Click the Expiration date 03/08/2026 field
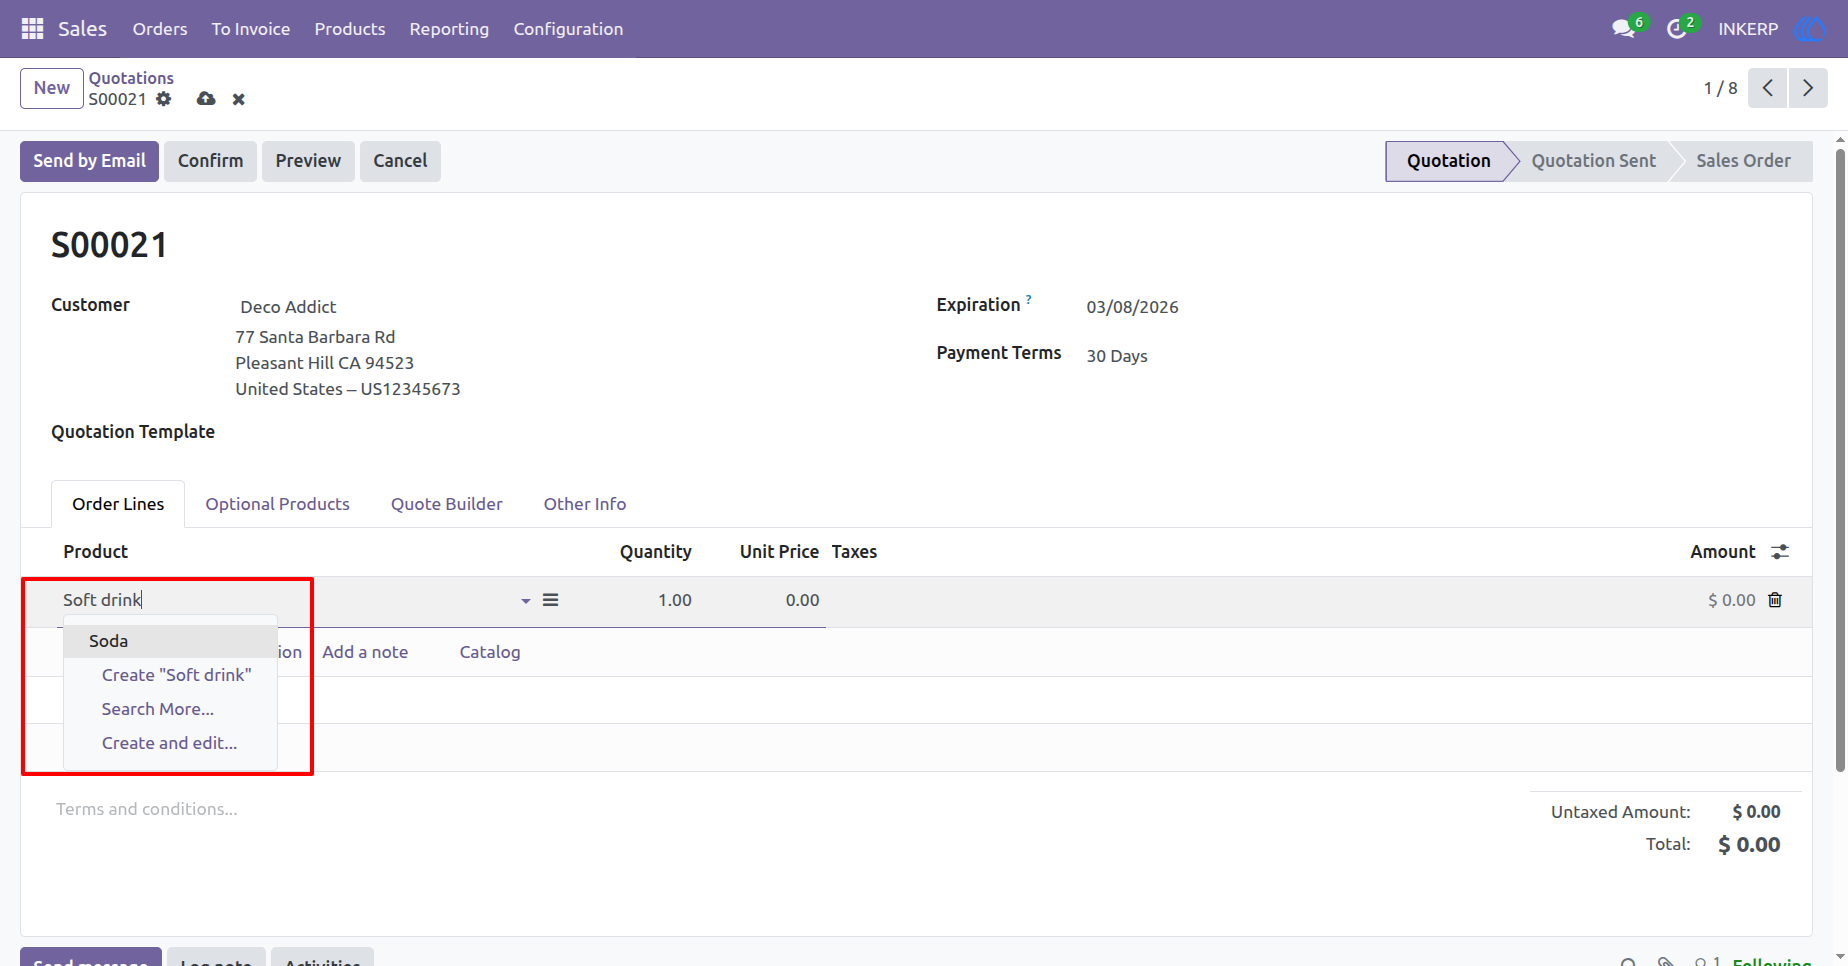Viewport: 1848px width, 966px height. [1133, 307]
